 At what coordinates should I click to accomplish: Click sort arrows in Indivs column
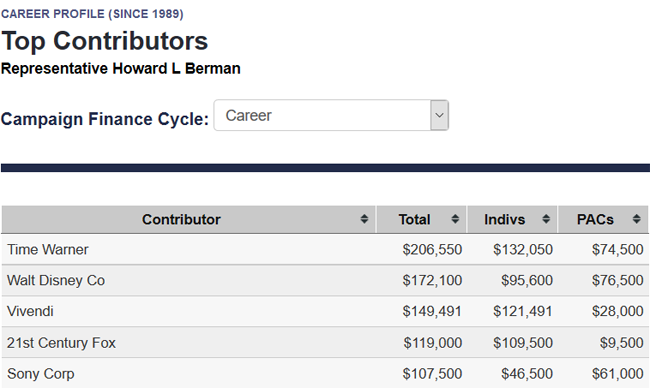coord(546,219)
